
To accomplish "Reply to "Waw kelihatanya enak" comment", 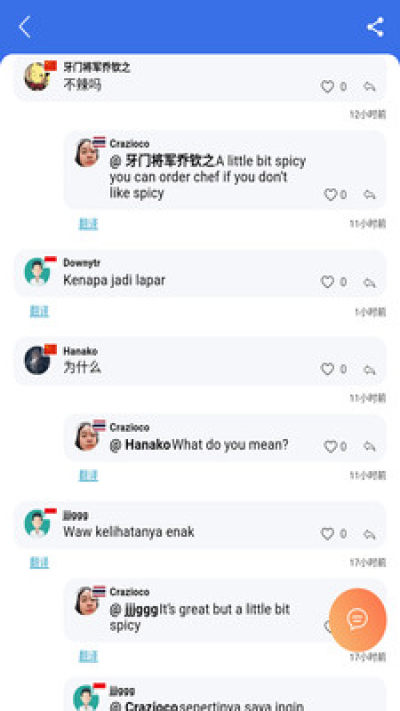I will click(370, 534).
